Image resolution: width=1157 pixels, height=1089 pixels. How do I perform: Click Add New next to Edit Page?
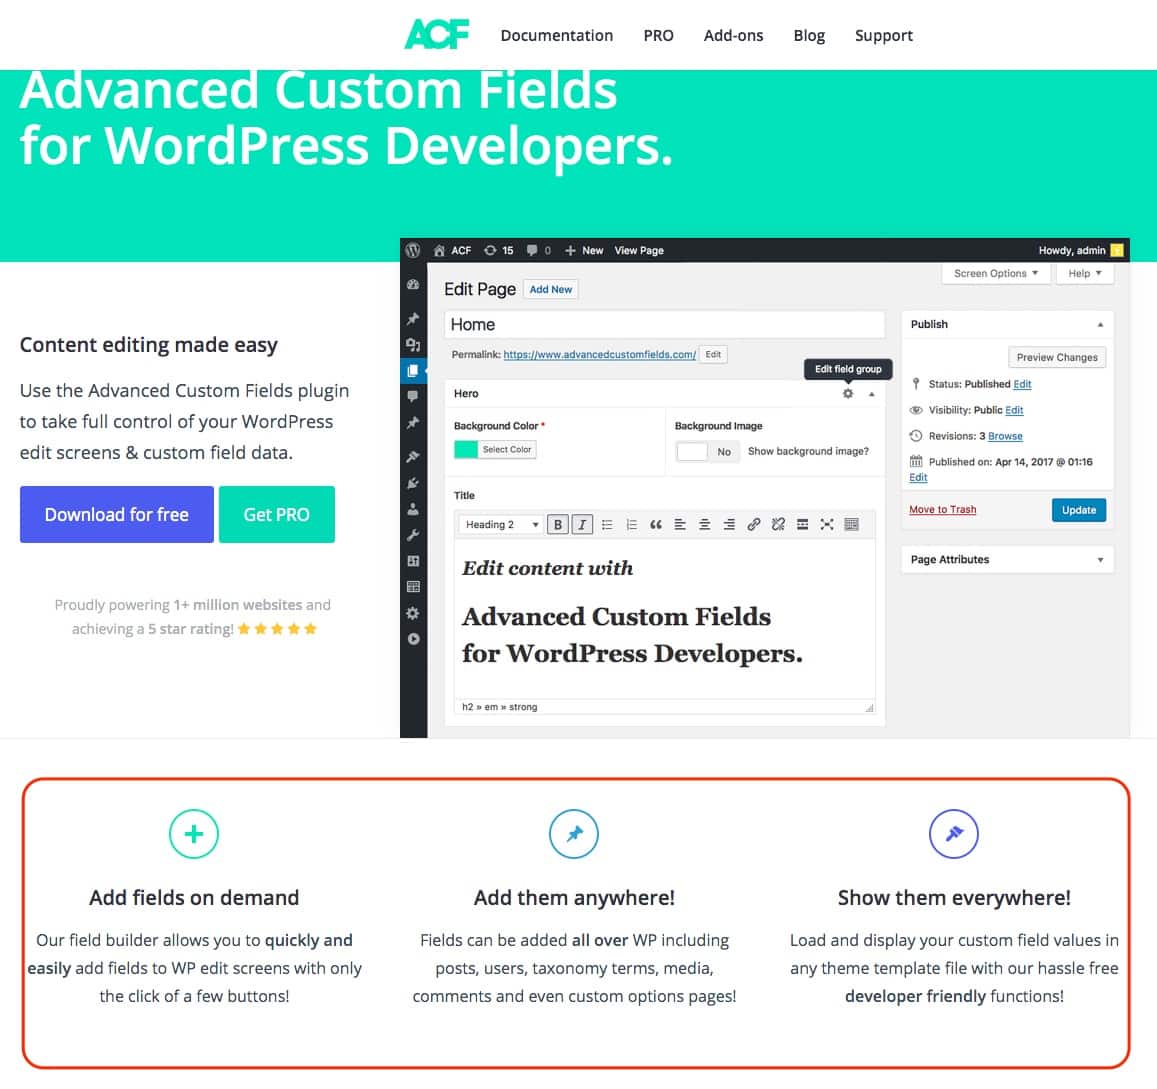[x=550, y=289]
